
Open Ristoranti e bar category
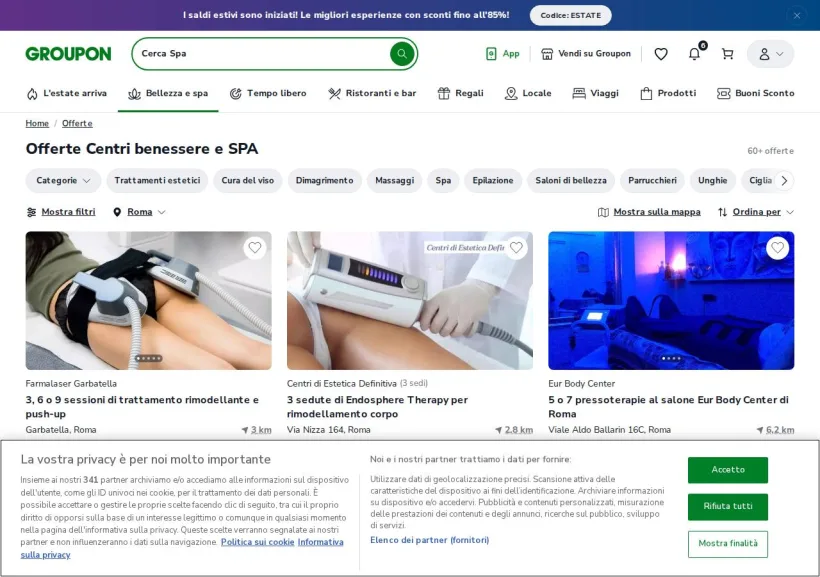372,93
